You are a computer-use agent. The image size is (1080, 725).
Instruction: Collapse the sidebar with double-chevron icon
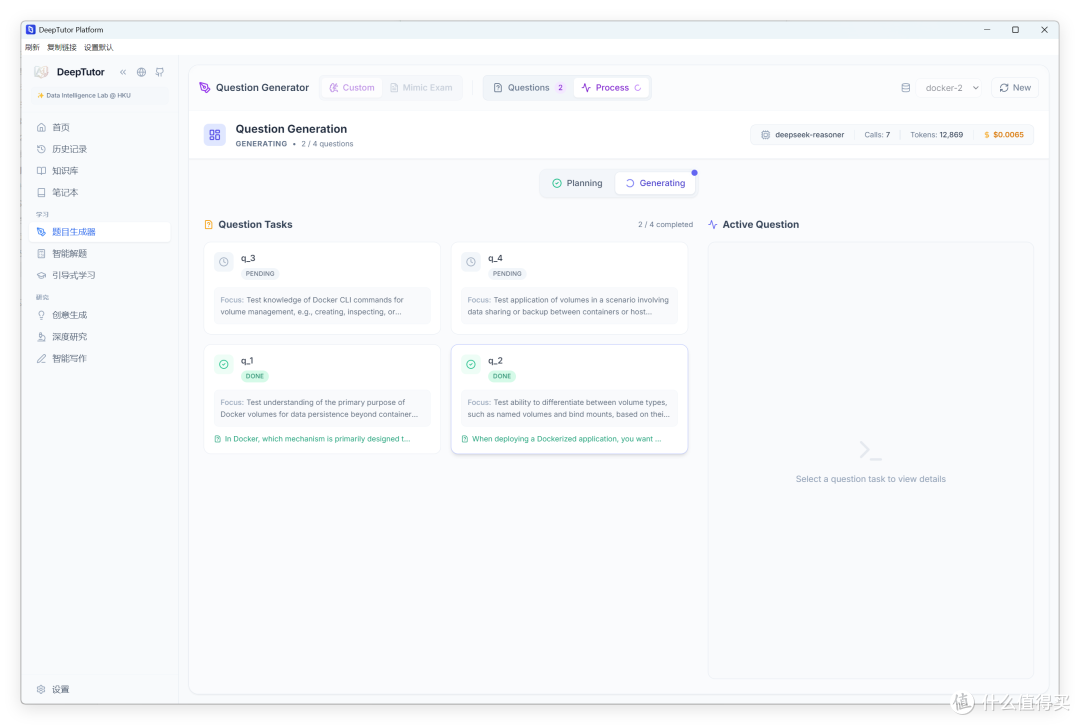(123, 72)
